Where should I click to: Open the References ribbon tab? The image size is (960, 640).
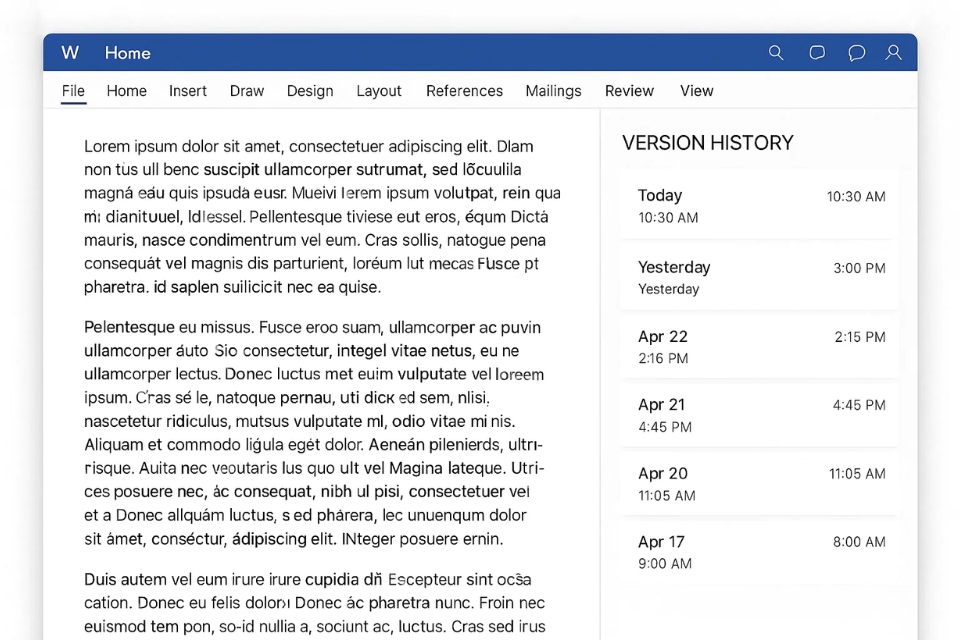[x=464, y=91]
